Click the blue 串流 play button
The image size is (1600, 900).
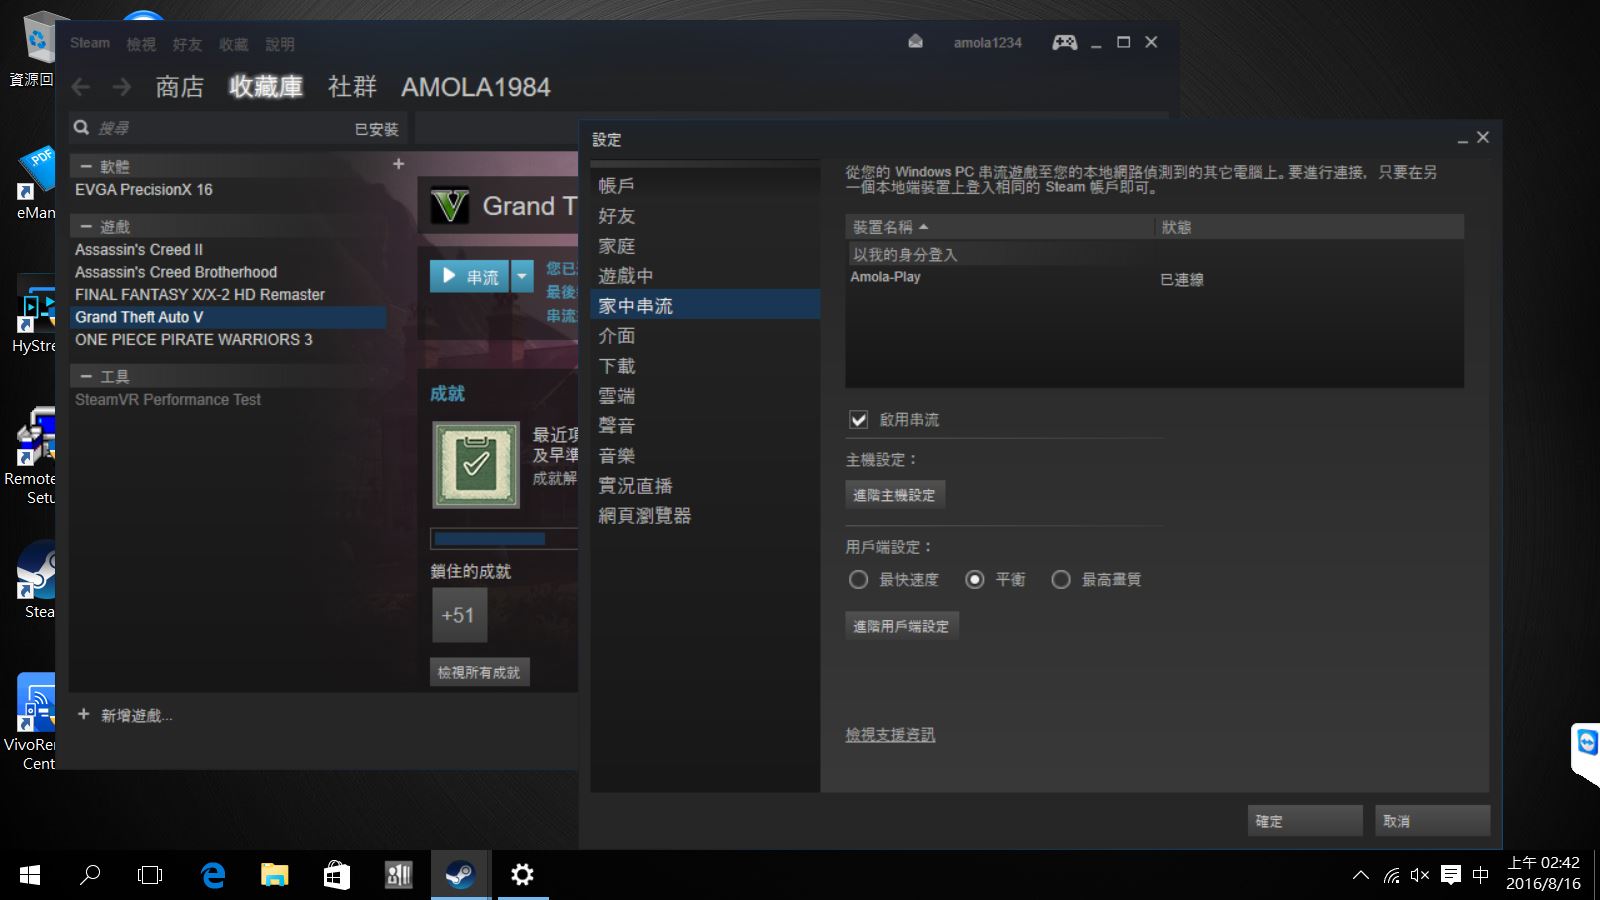469,276
